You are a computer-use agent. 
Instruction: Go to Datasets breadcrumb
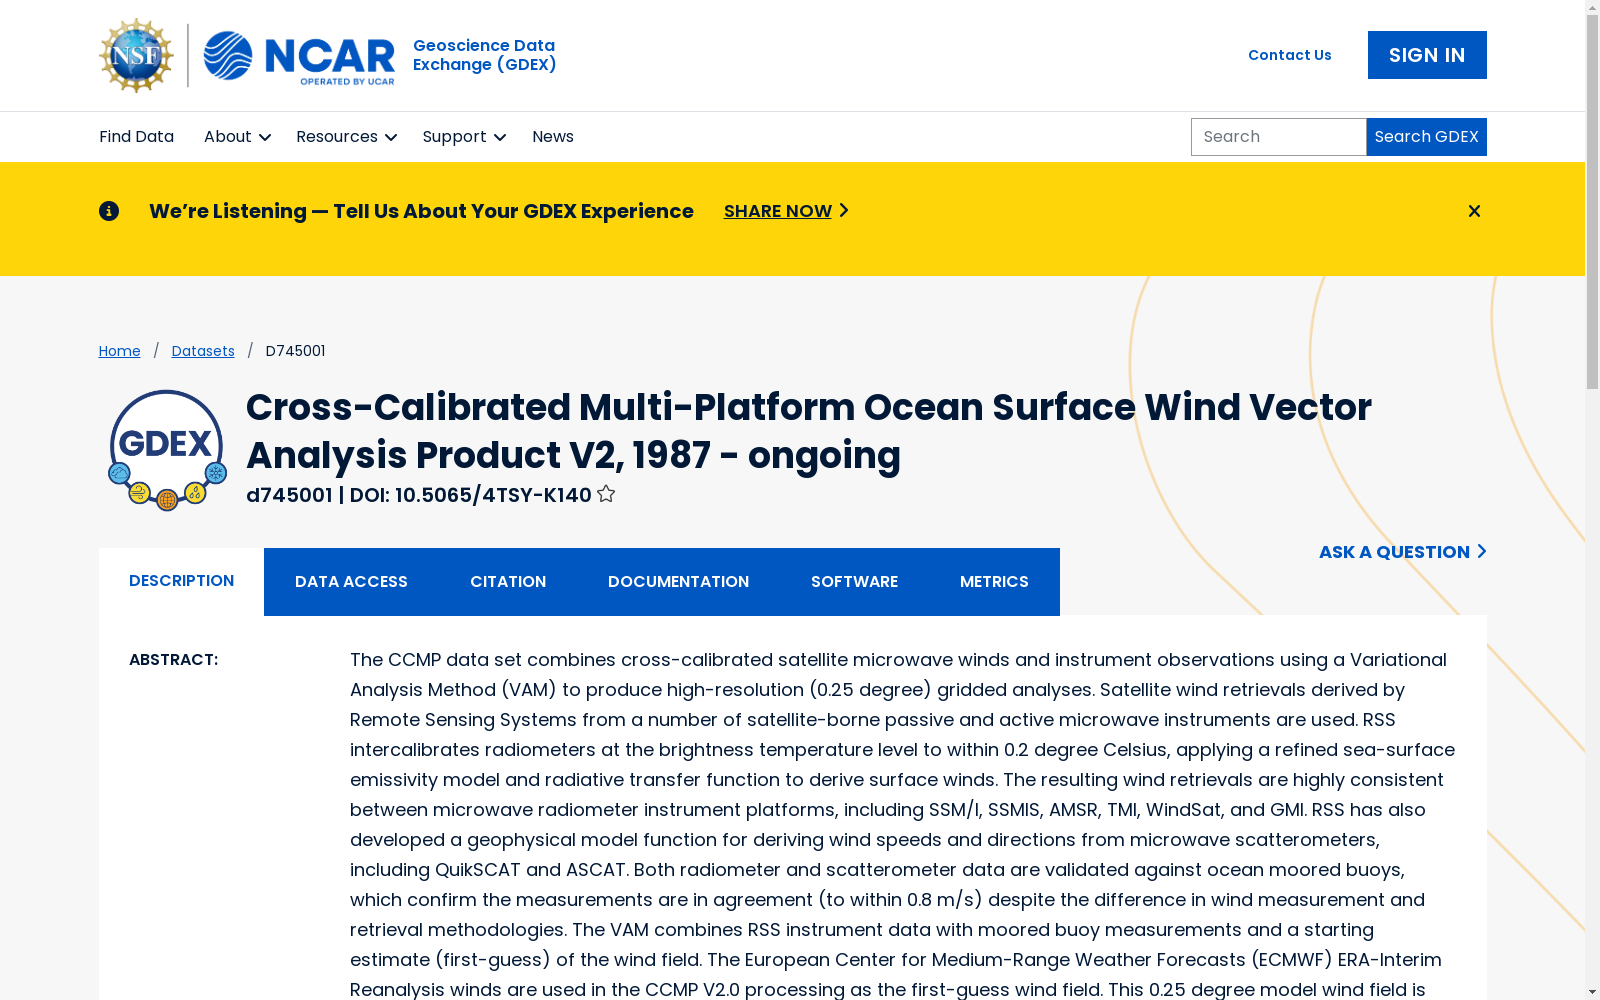click(x=203, y=351)
